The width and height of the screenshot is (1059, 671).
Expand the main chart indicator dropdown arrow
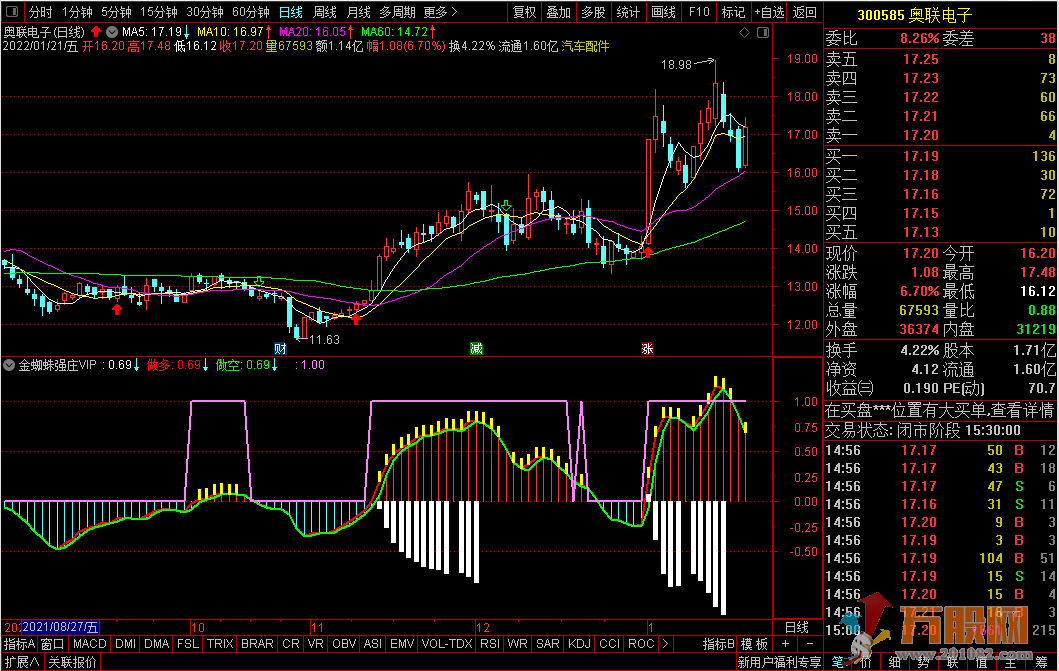pyautogui.click(x=112, y=32)
